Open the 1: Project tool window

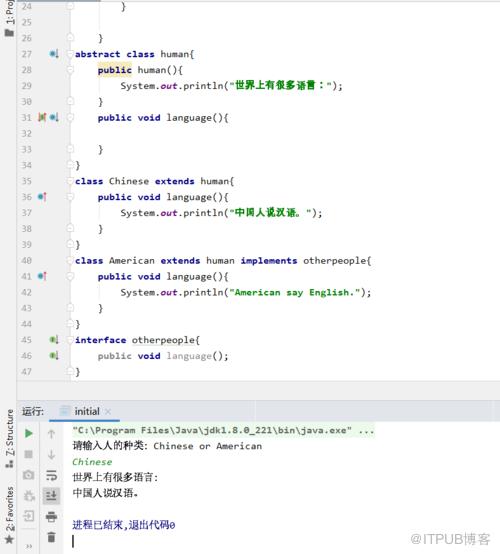10,18
